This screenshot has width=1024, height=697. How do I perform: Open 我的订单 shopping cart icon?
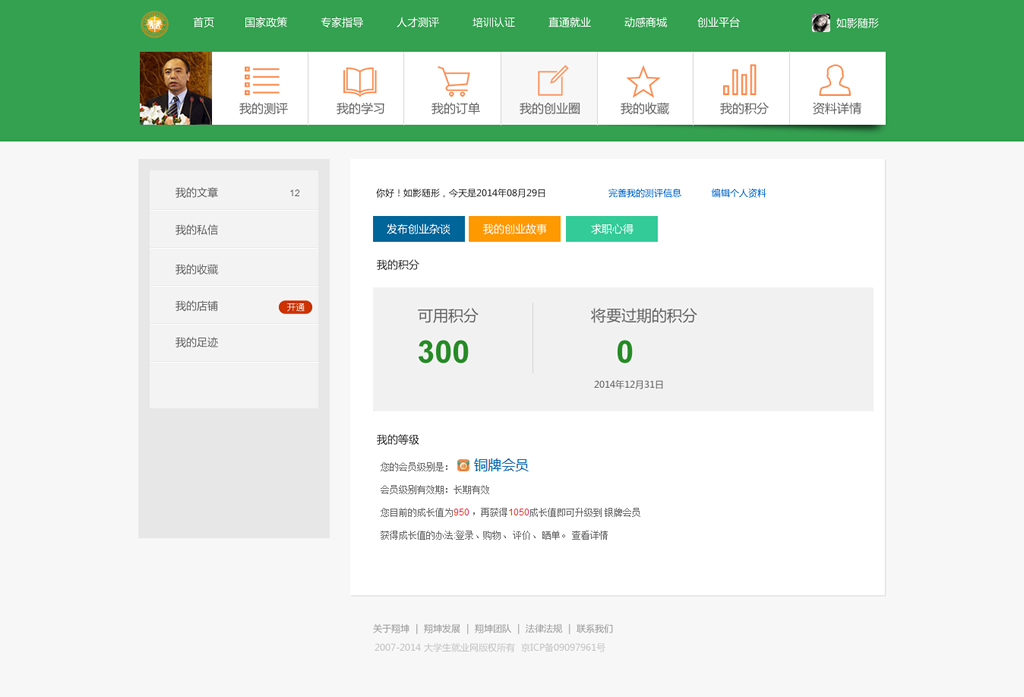click(454, 81)
